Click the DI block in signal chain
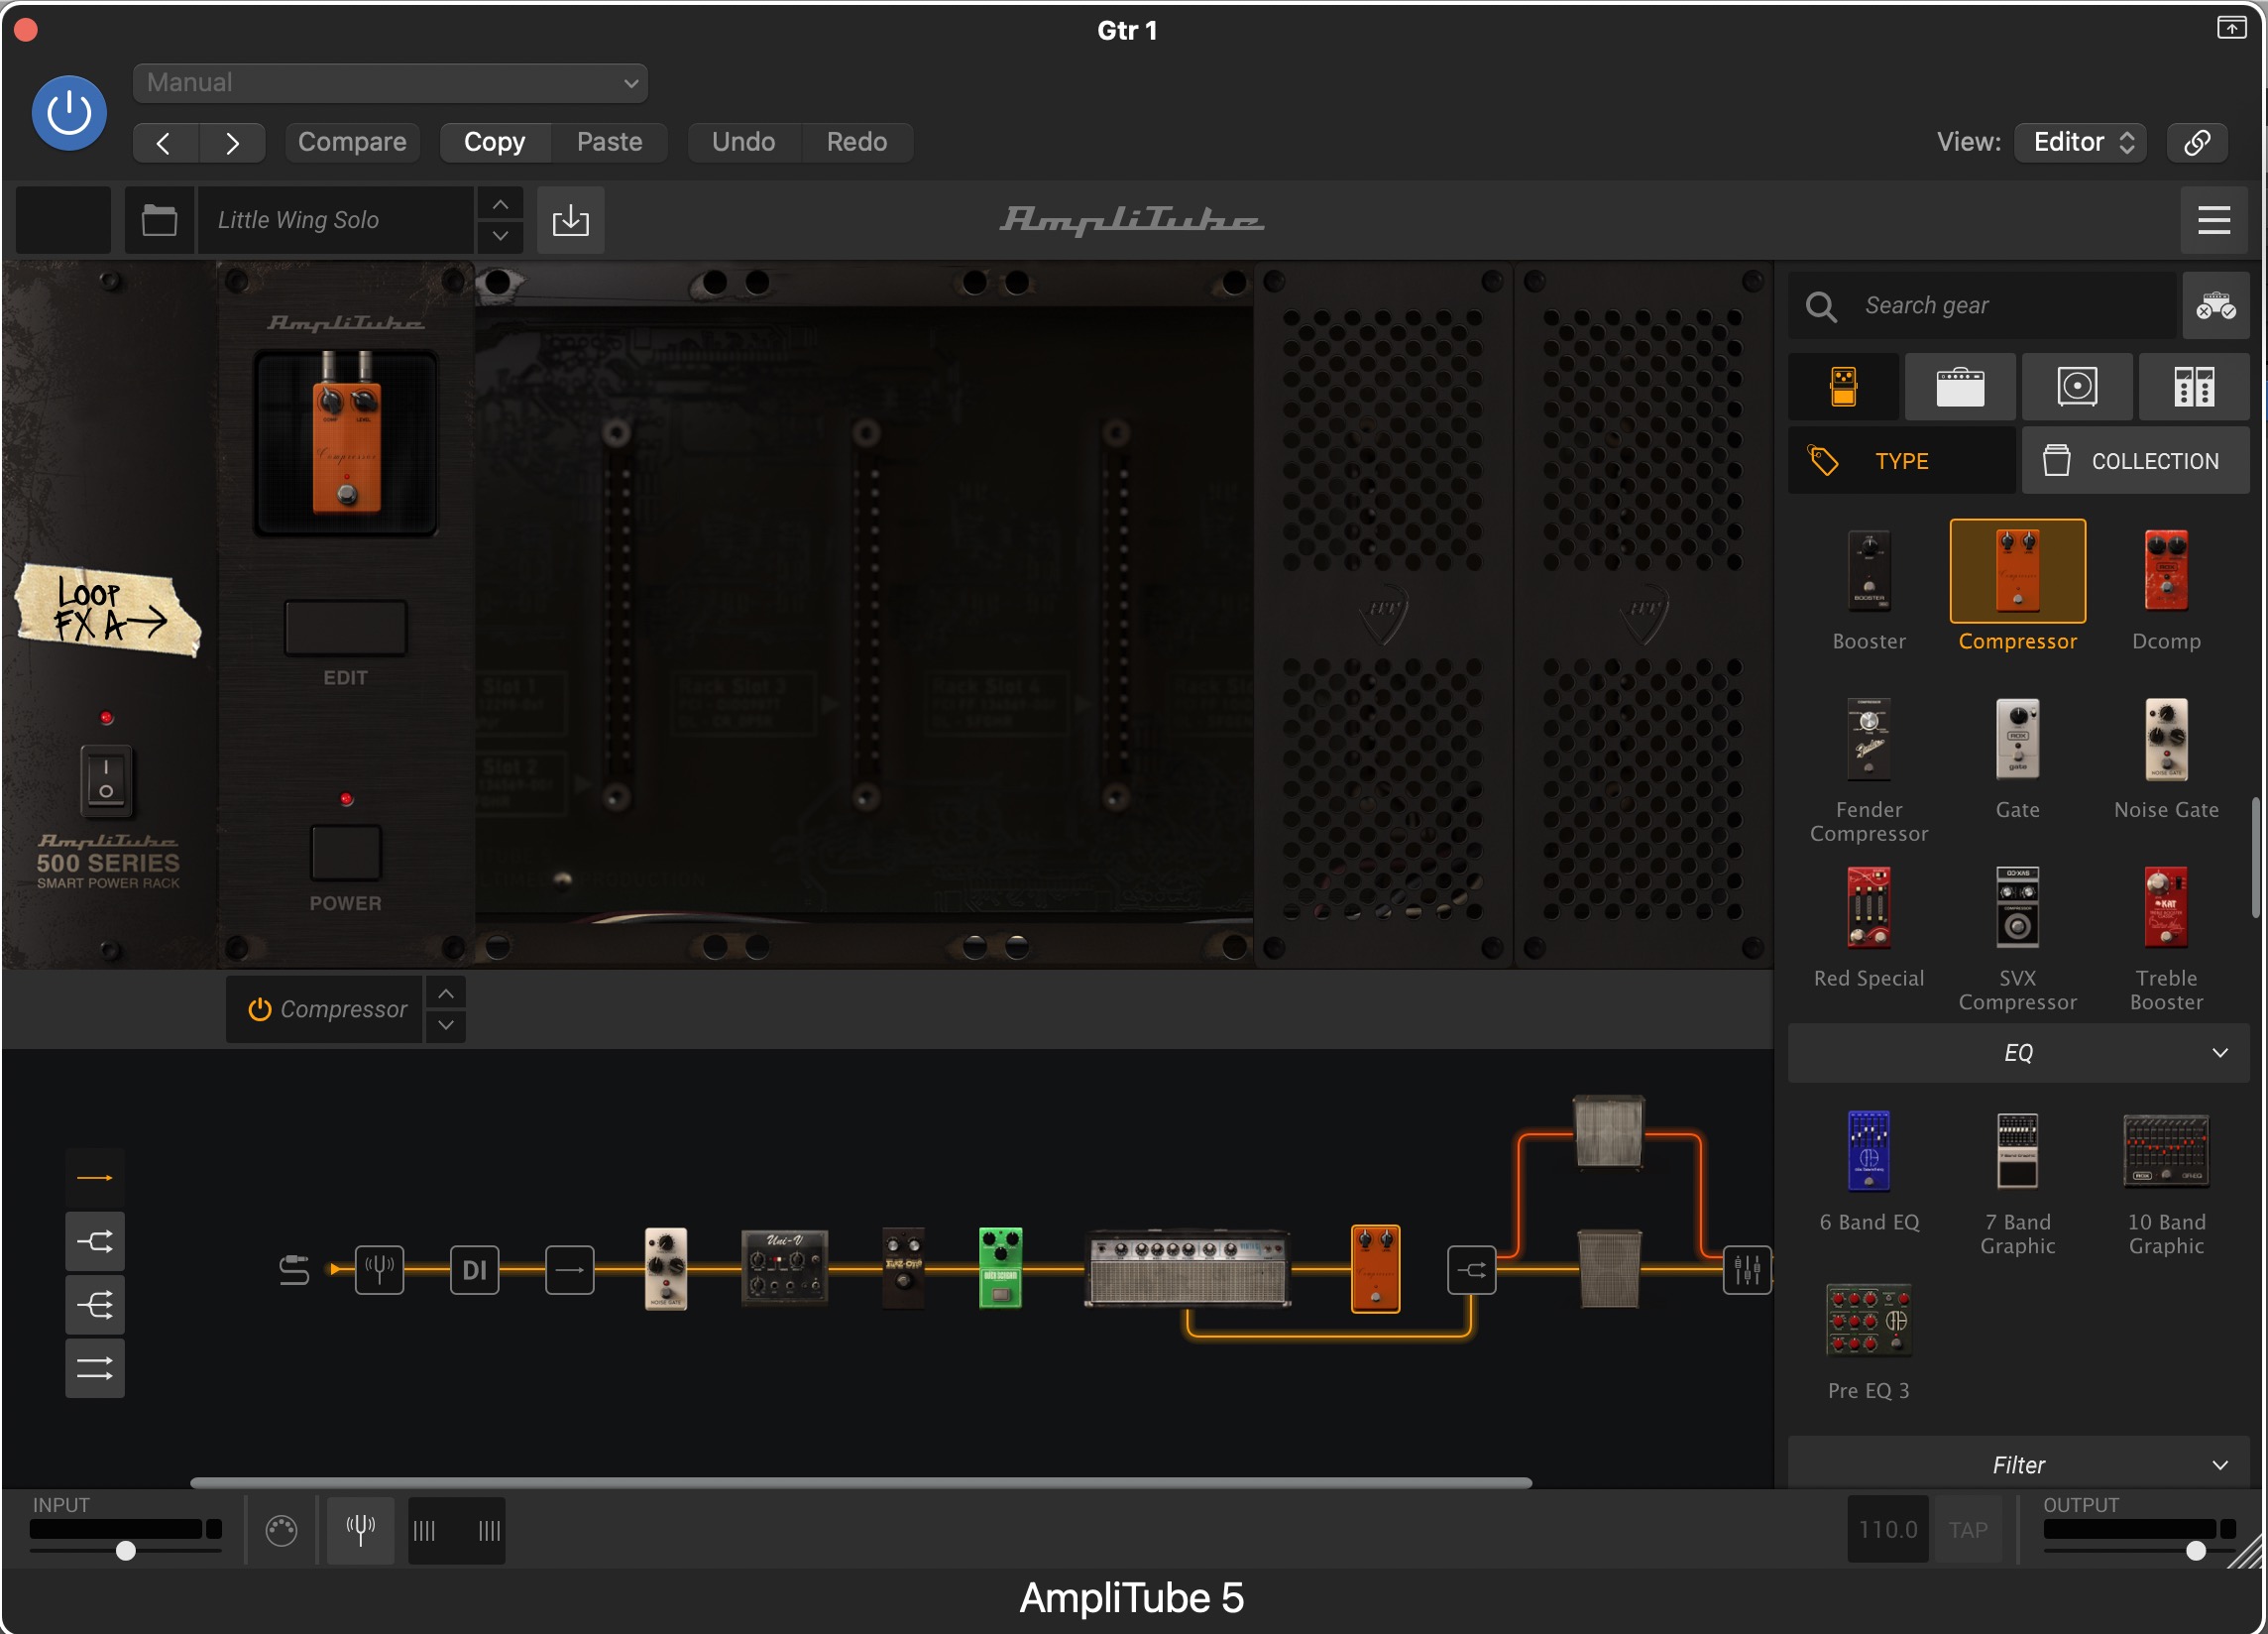Screen dimensions: 2268x1634 (x=475, y=1270)
